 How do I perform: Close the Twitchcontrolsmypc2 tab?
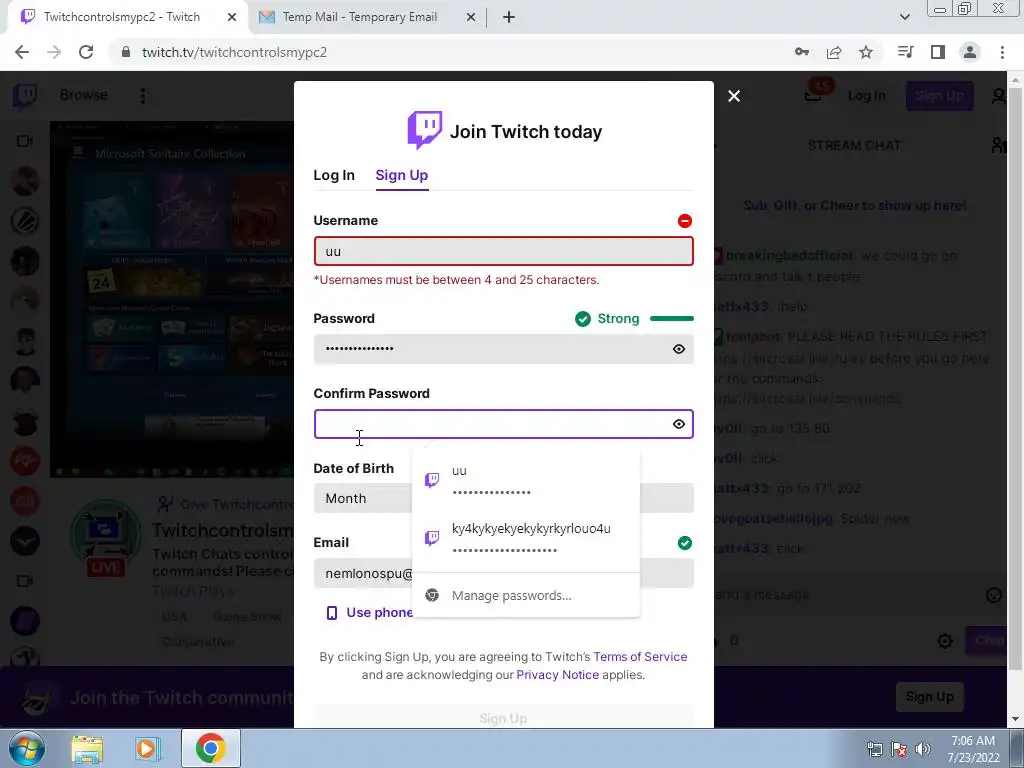232,17
